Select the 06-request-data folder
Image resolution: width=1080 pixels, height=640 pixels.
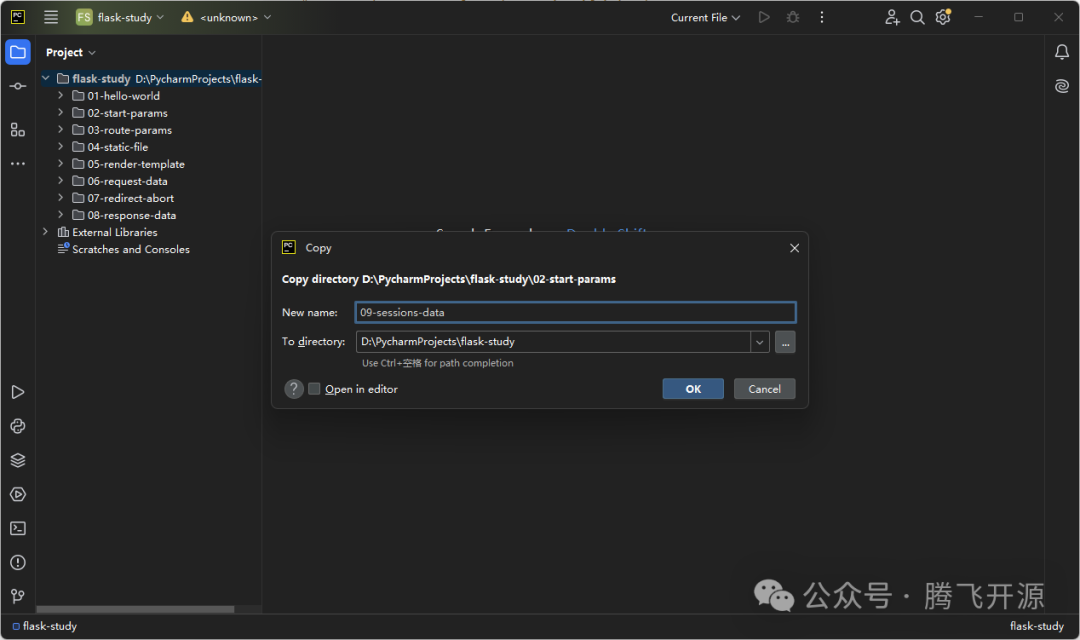(x=127, y=181)
